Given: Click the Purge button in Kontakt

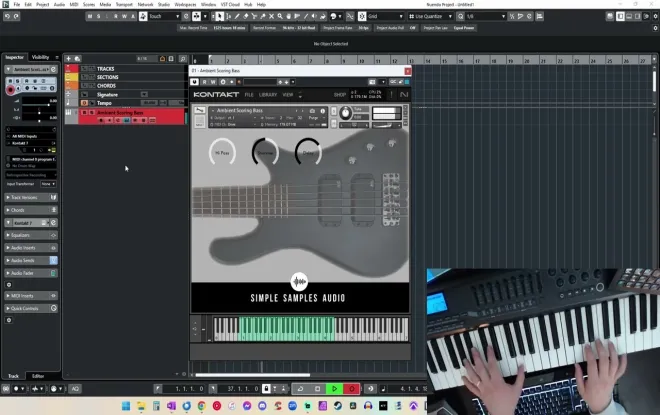Looking at the screenshot, I should pyautogui.click(x=314, y=118).
